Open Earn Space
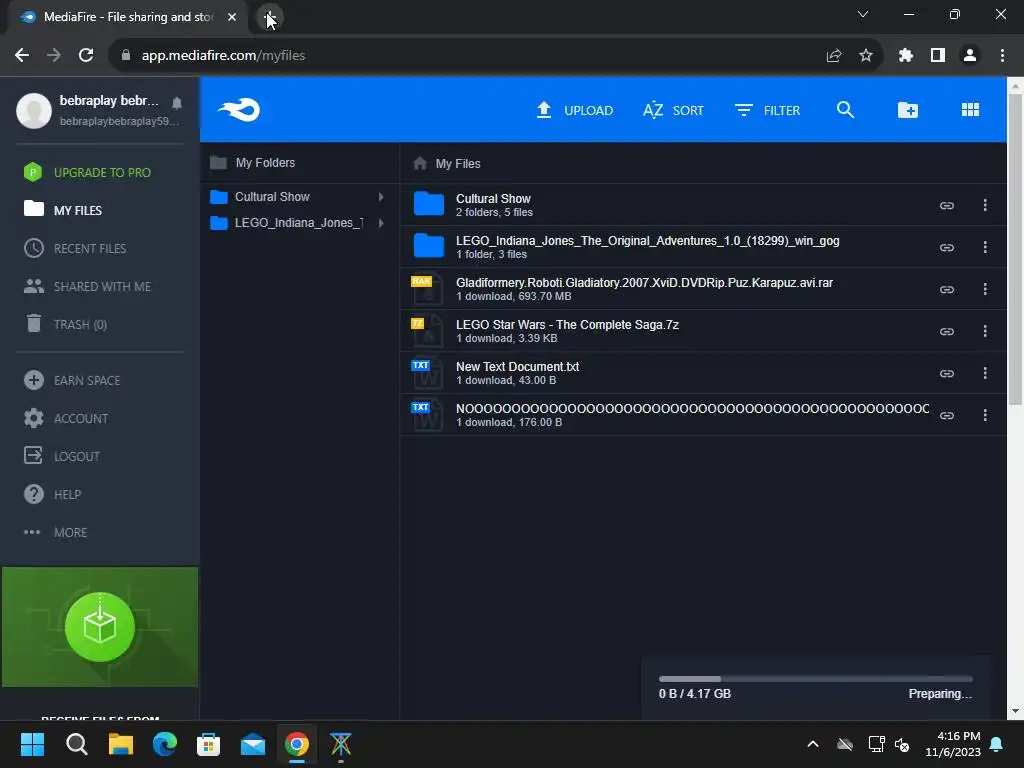This screenshot has height=768, width=1024. [72, 380]
